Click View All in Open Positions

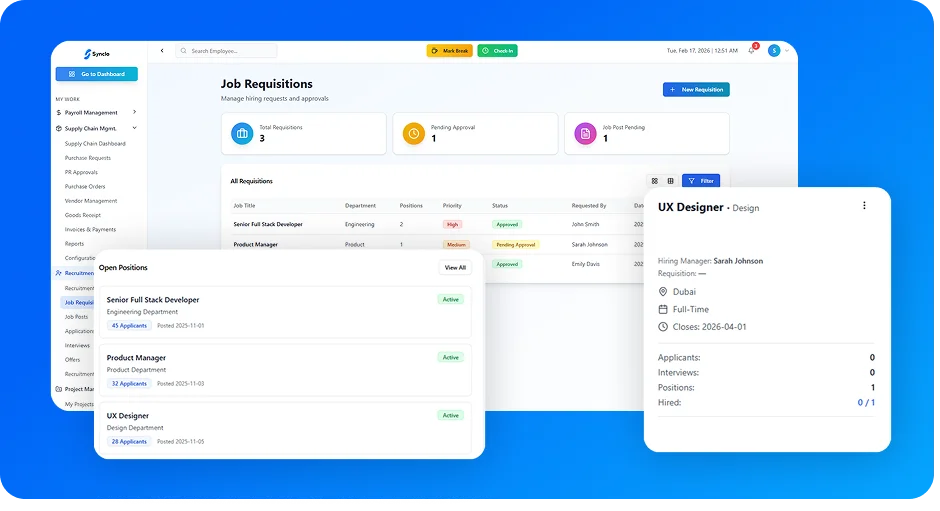tap(455, 268)
